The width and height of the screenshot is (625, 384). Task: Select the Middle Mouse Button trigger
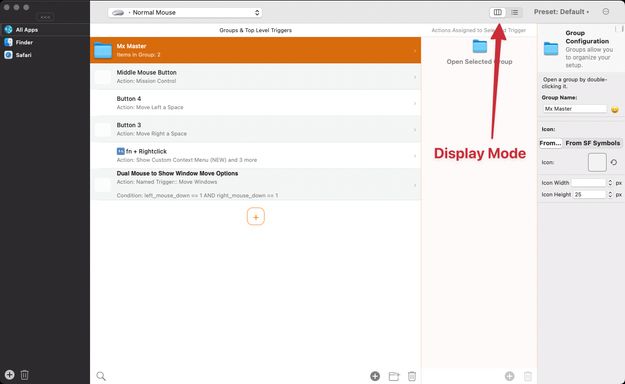256,77
